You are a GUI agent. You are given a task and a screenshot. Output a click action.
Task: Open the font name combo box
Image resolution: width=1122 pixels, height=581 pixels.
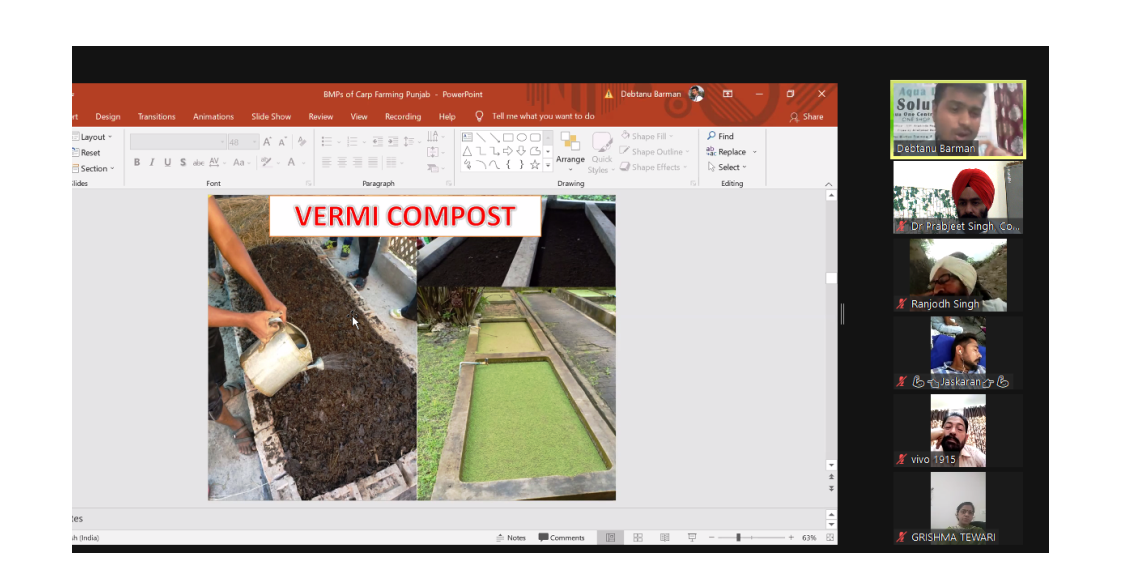click(178, 142)
